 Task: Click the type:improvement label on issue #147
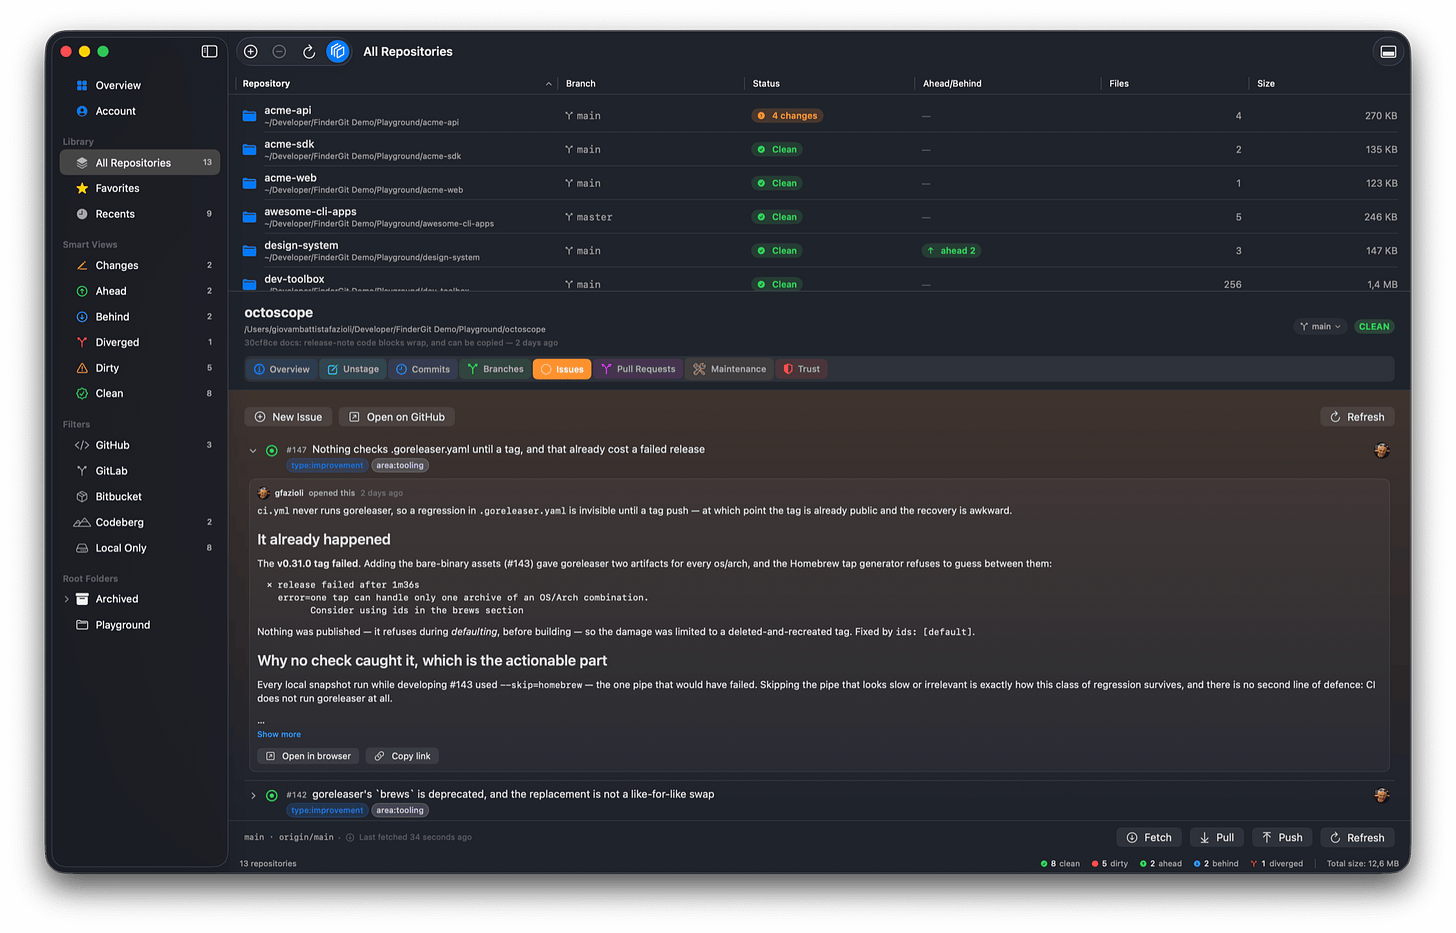pos(327,466)
